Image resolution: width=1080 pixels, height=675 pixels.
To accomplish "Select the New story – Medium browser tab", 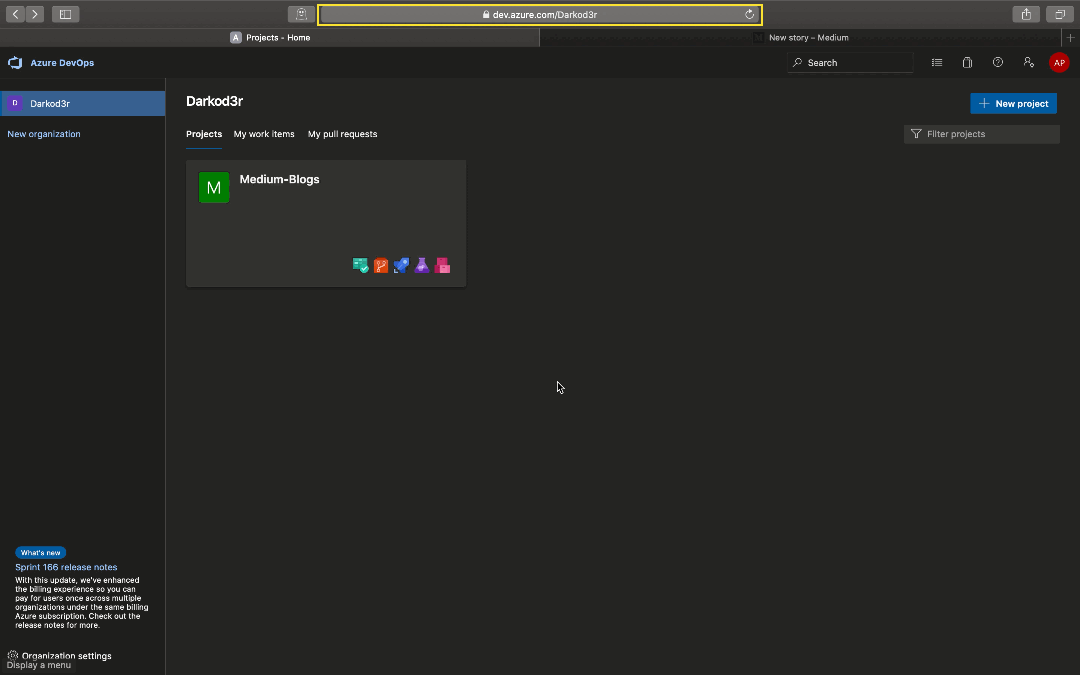I will pos(800,38).
